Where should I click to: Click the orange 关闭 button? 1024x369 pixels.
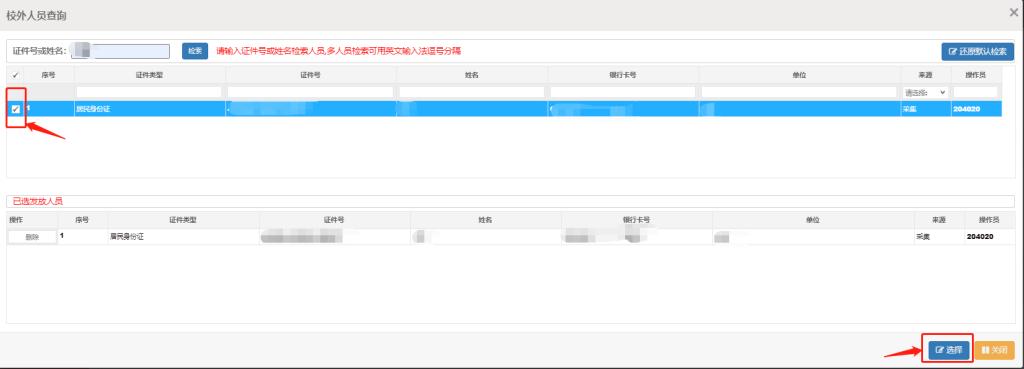tap(995, 350)
